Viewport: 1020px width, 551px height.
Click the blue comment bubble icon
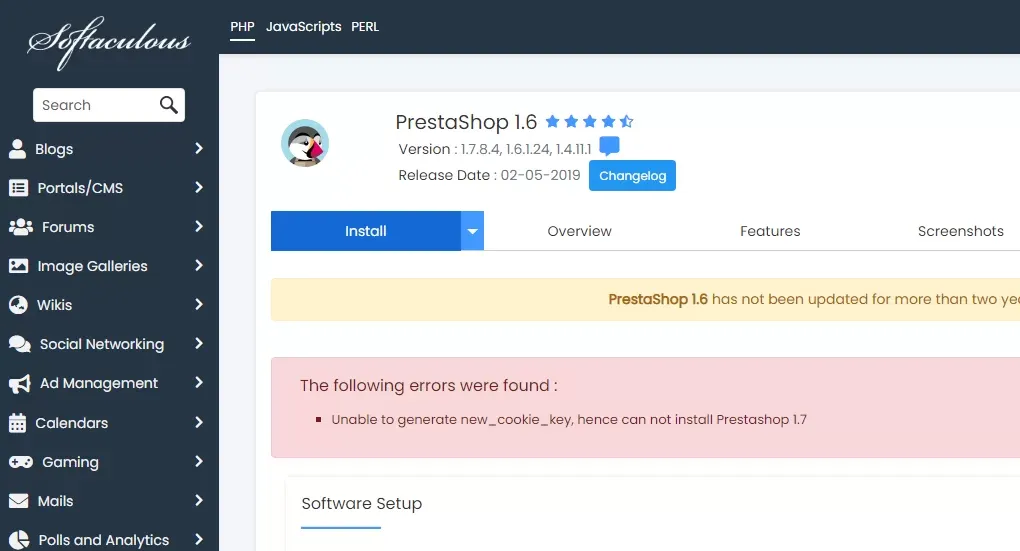(609, 146)
